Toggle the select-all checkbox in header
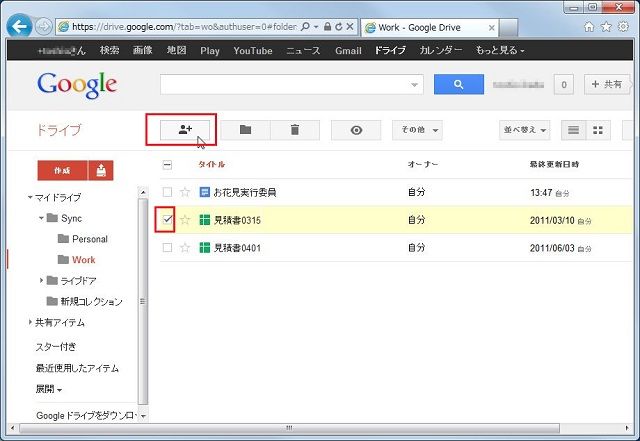The width and height of the screenshot is (640, 441). pyautogui.click(x=167, y=165)
